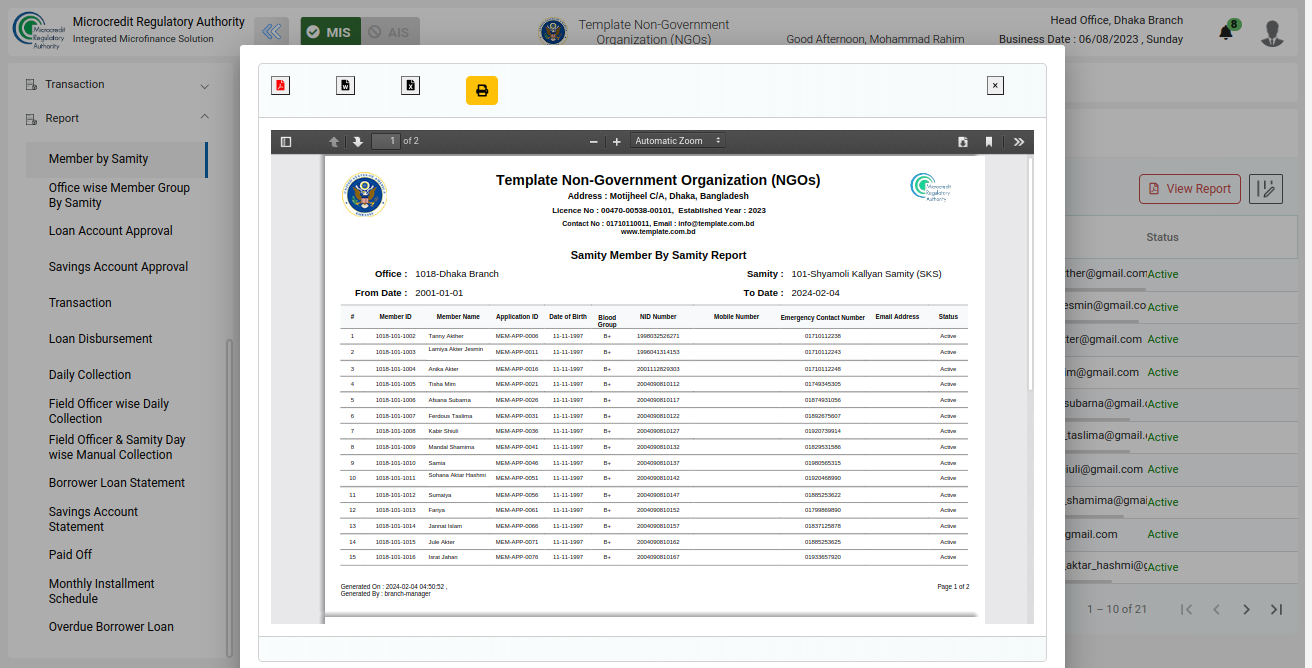This screenshot has width=1312, height=668.
Task: Open Field Officer & Samity Day wise Manual Collection
Action: [118, 447]
